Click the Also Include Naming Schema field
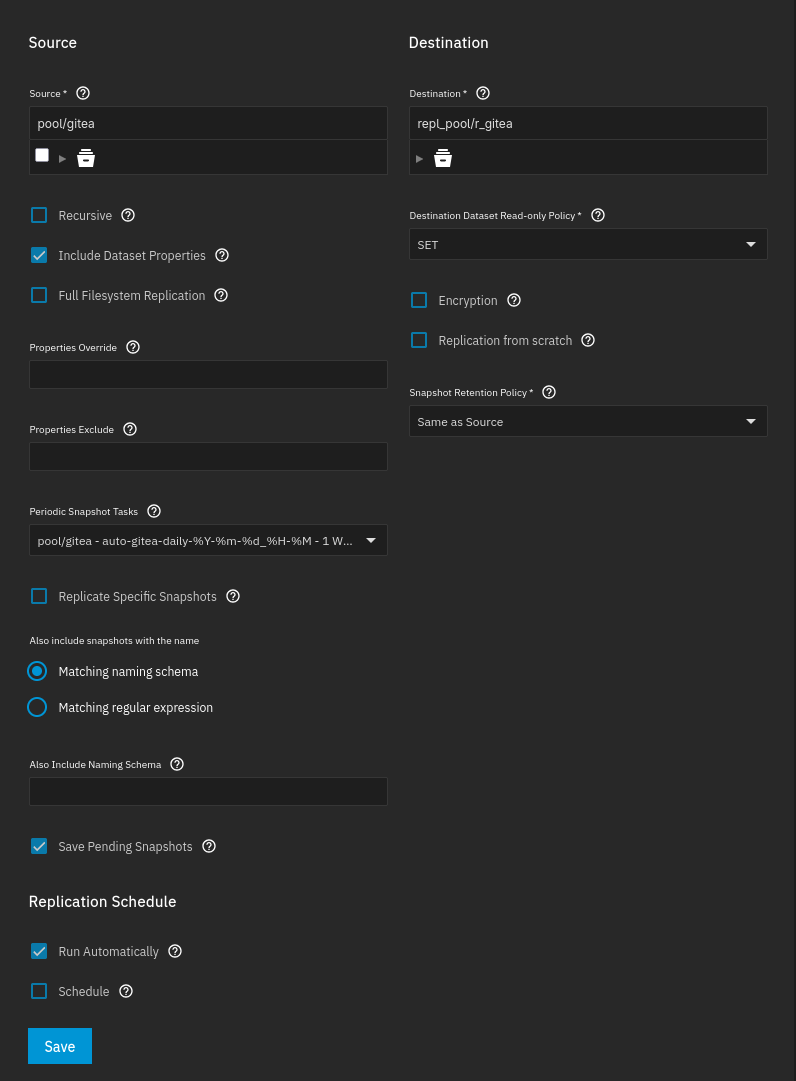The image size is (796, 1081). tap(208, 791)
